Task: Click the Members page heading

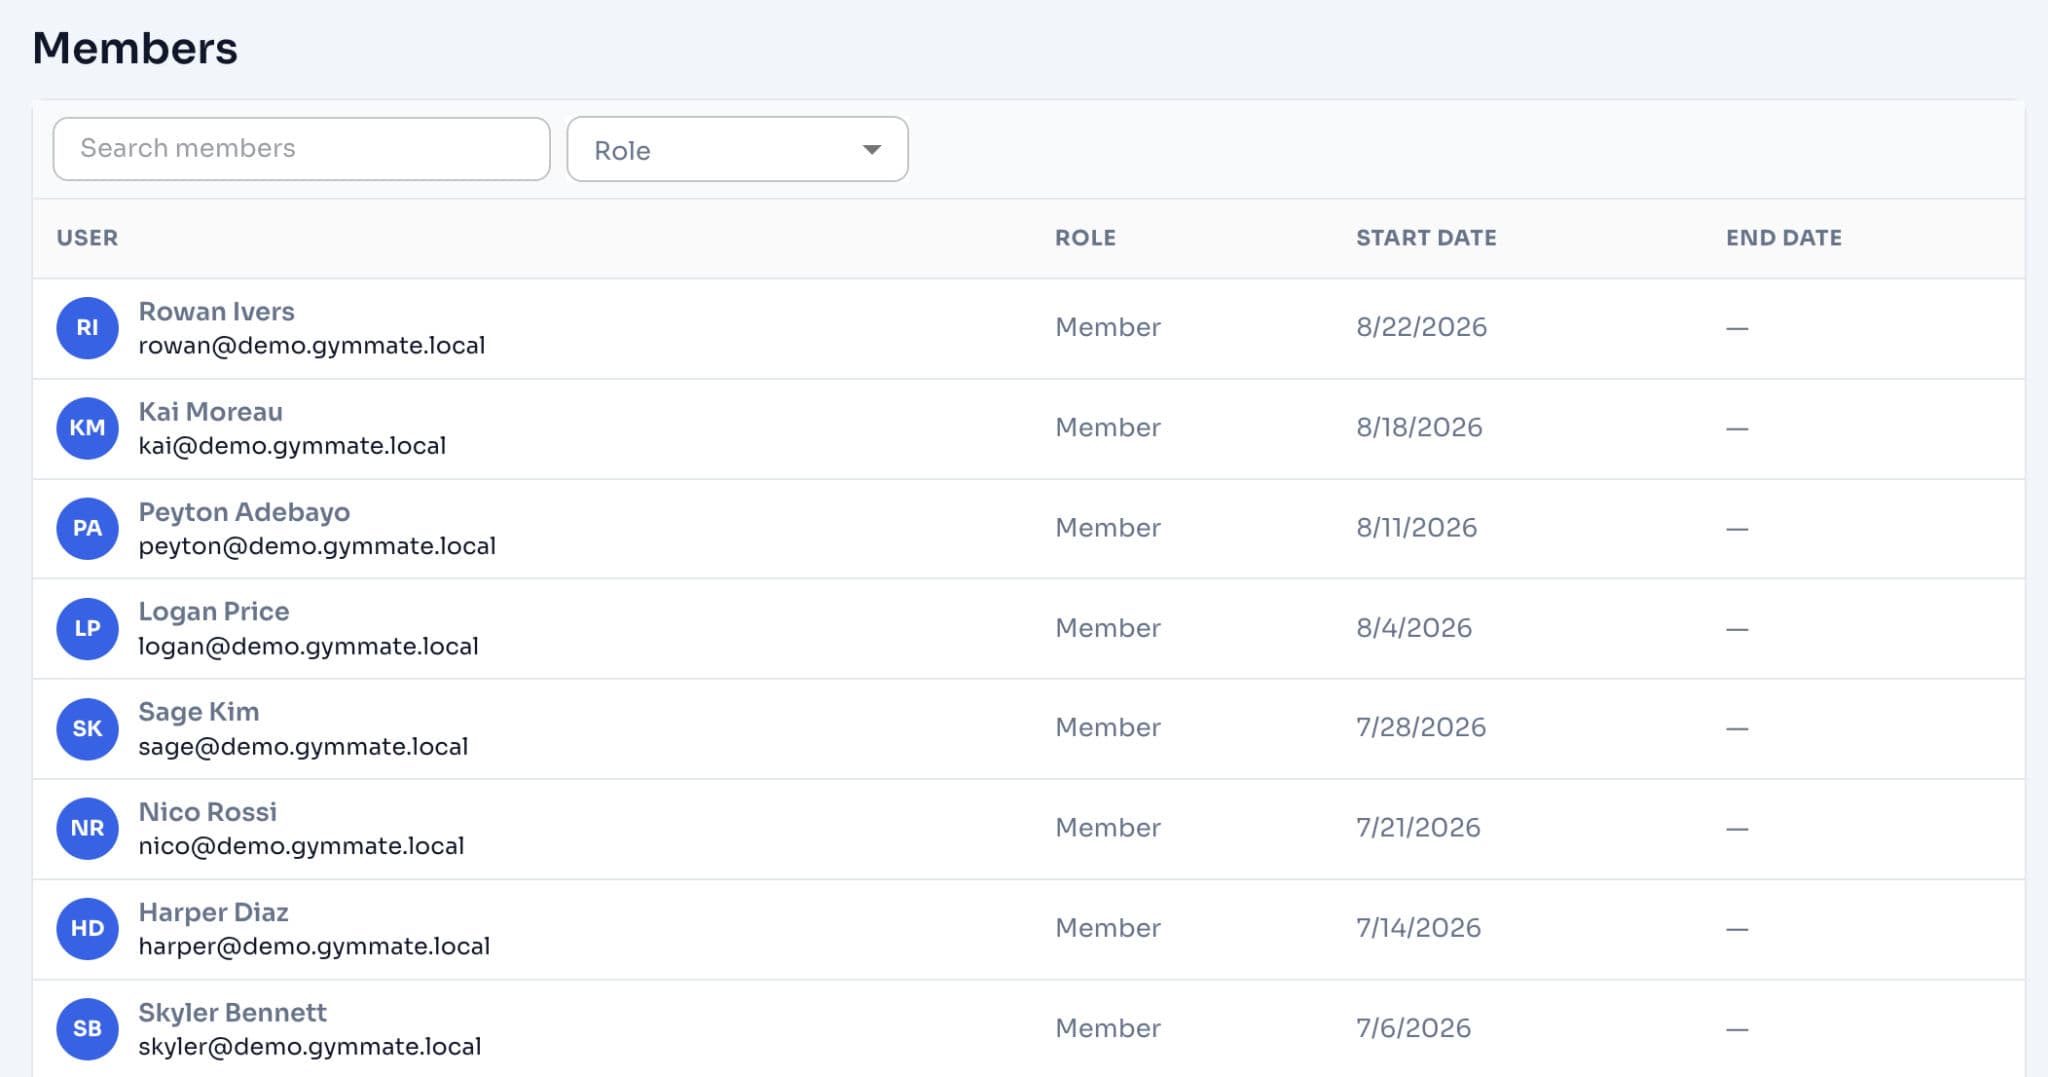Action: [135, 48]
